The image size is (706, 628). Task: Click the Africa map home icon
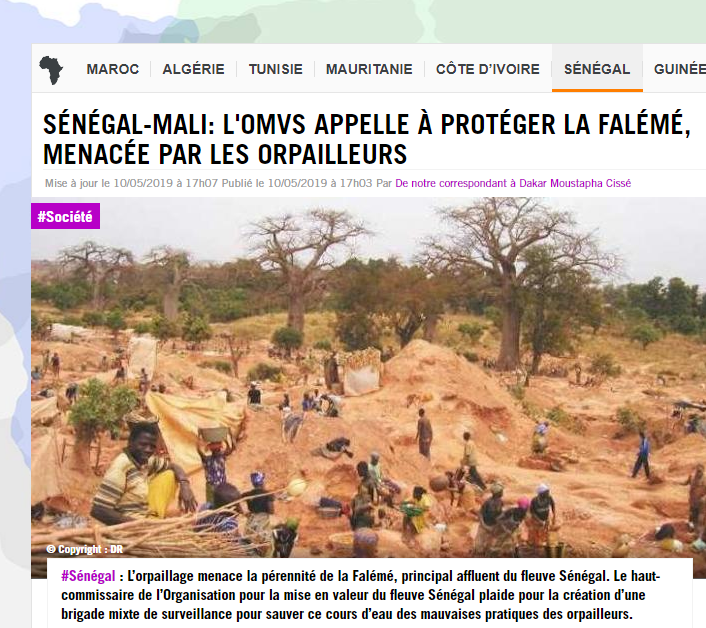coord(51,70)
